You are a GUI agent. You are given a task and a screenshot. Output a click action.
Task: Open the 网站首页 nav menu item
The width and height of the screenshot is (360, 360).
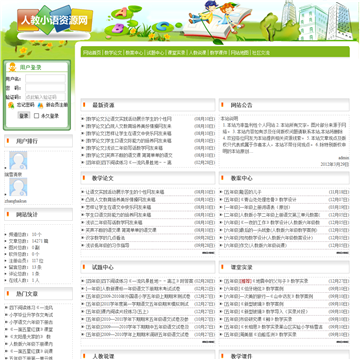[x=92, y=53]
